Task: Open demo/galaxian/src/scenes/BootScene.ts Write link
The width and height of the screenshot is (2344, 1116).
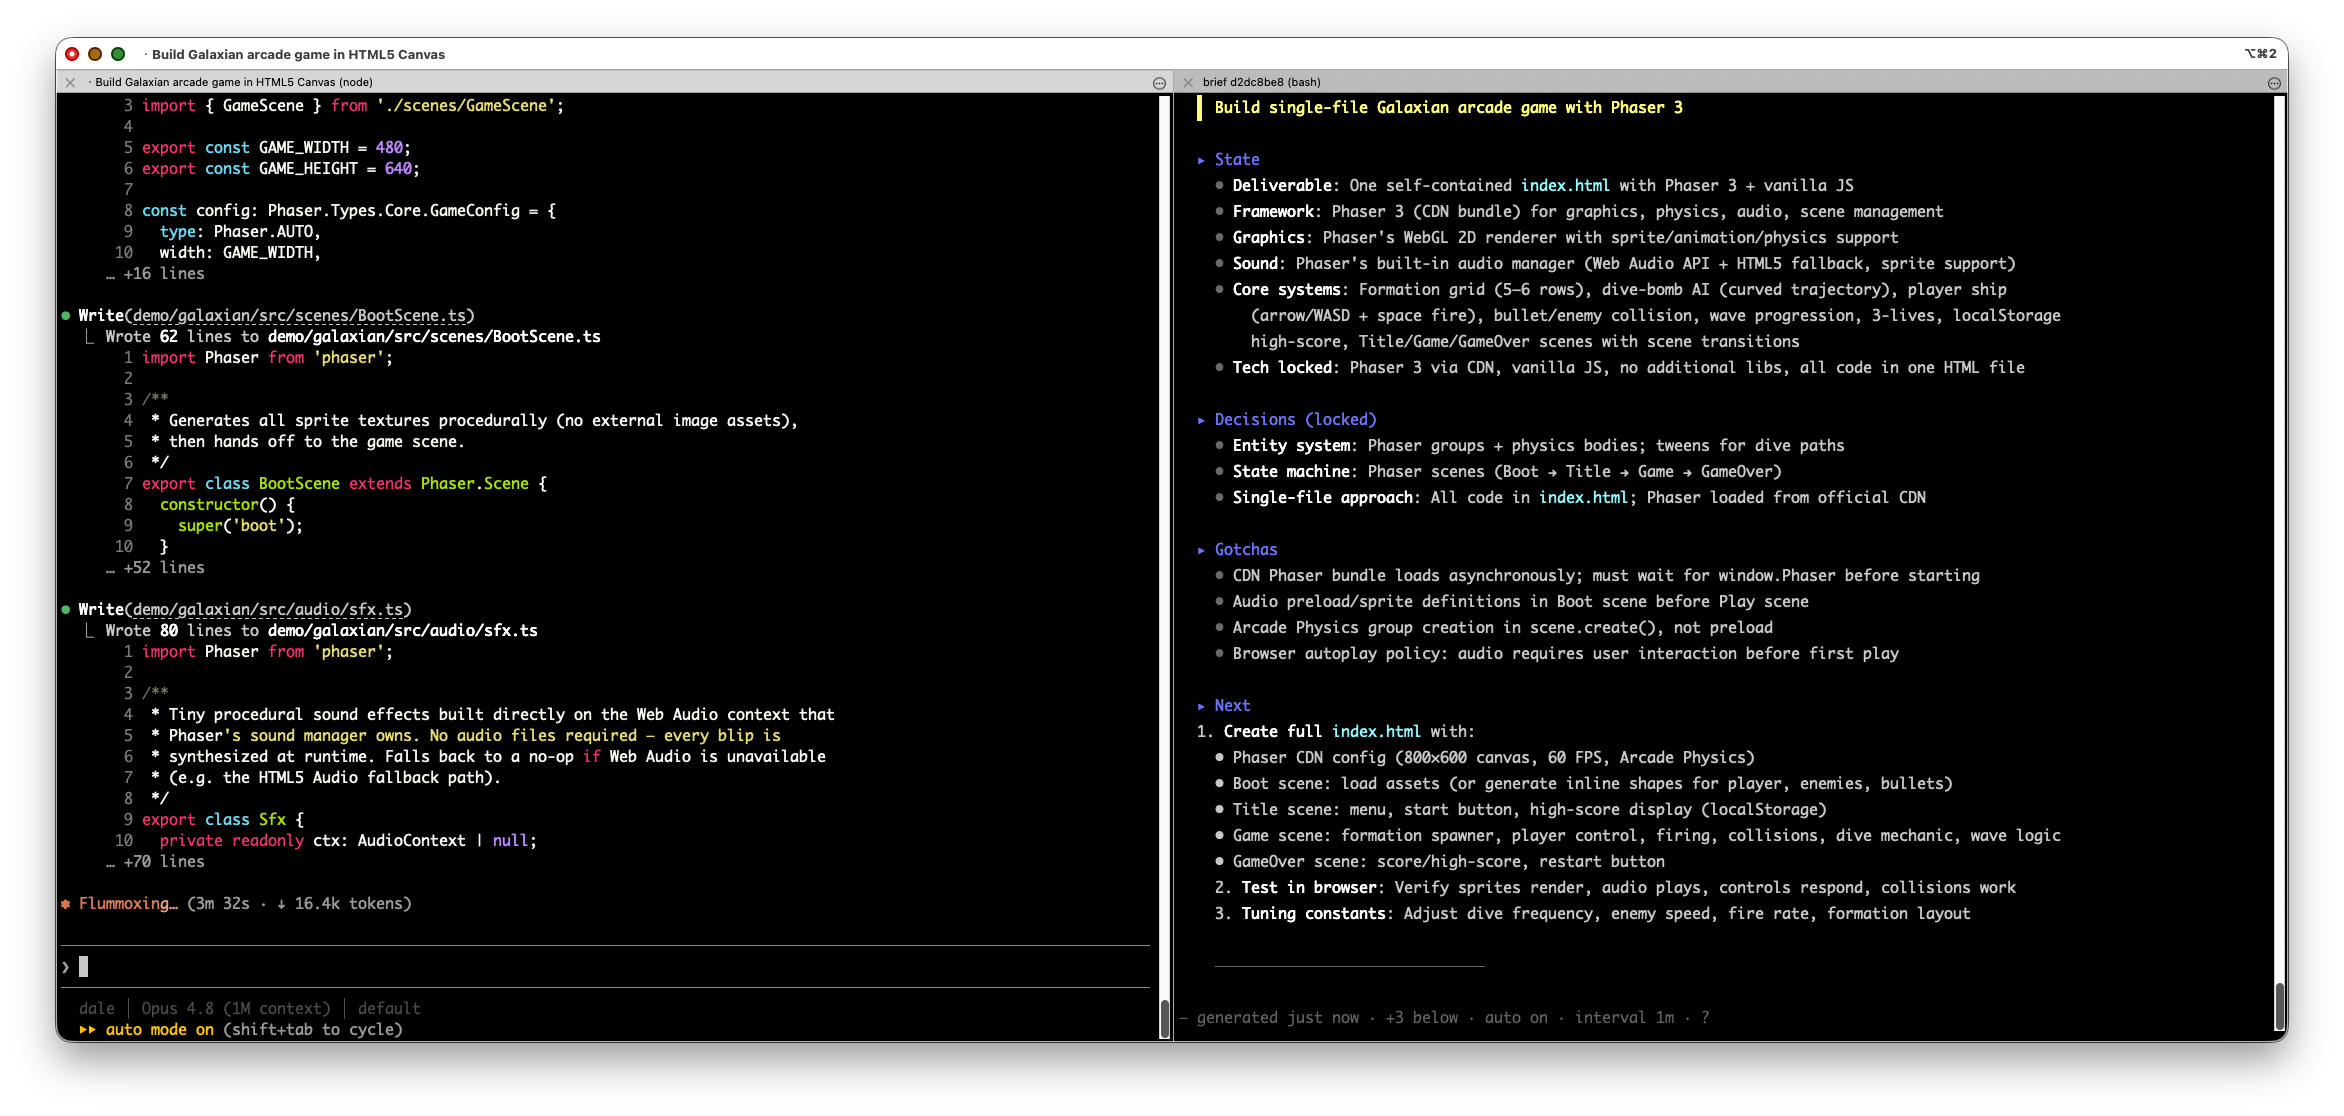Action: click(299, 315)
